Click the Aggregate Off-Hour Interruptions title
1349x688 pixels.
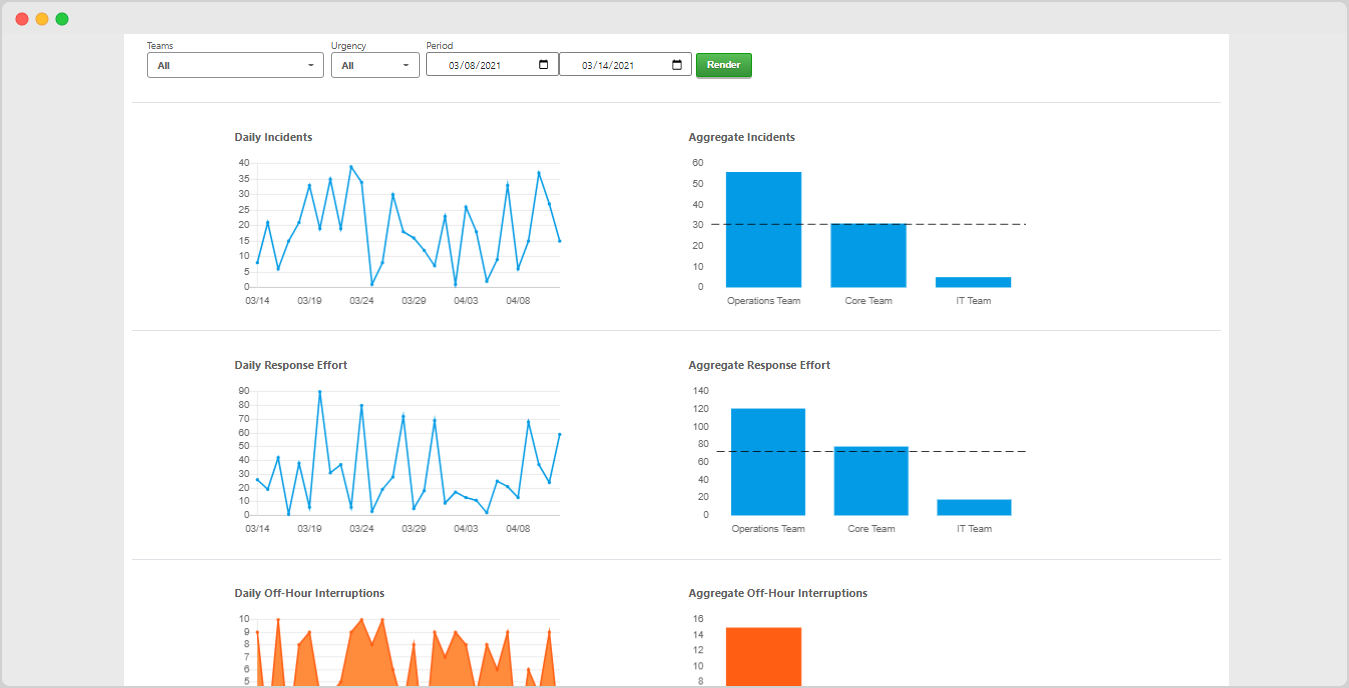point(778,593)
